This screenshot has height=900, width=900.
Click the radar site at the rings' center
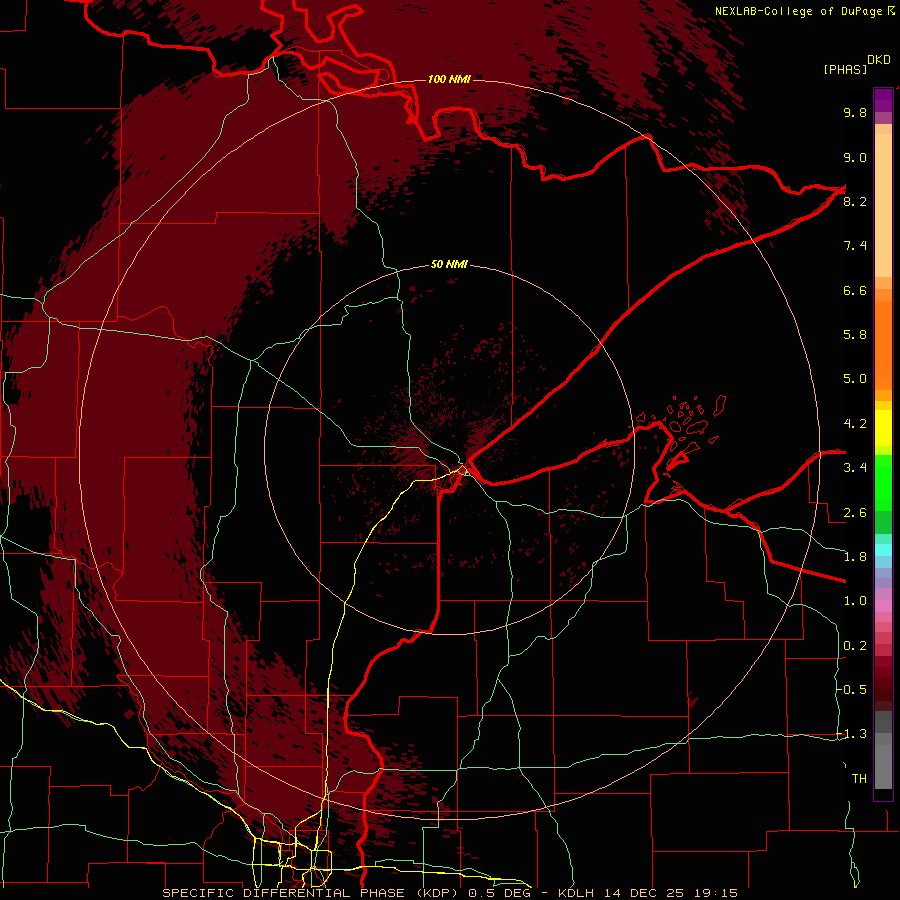[x=449, y=450]
